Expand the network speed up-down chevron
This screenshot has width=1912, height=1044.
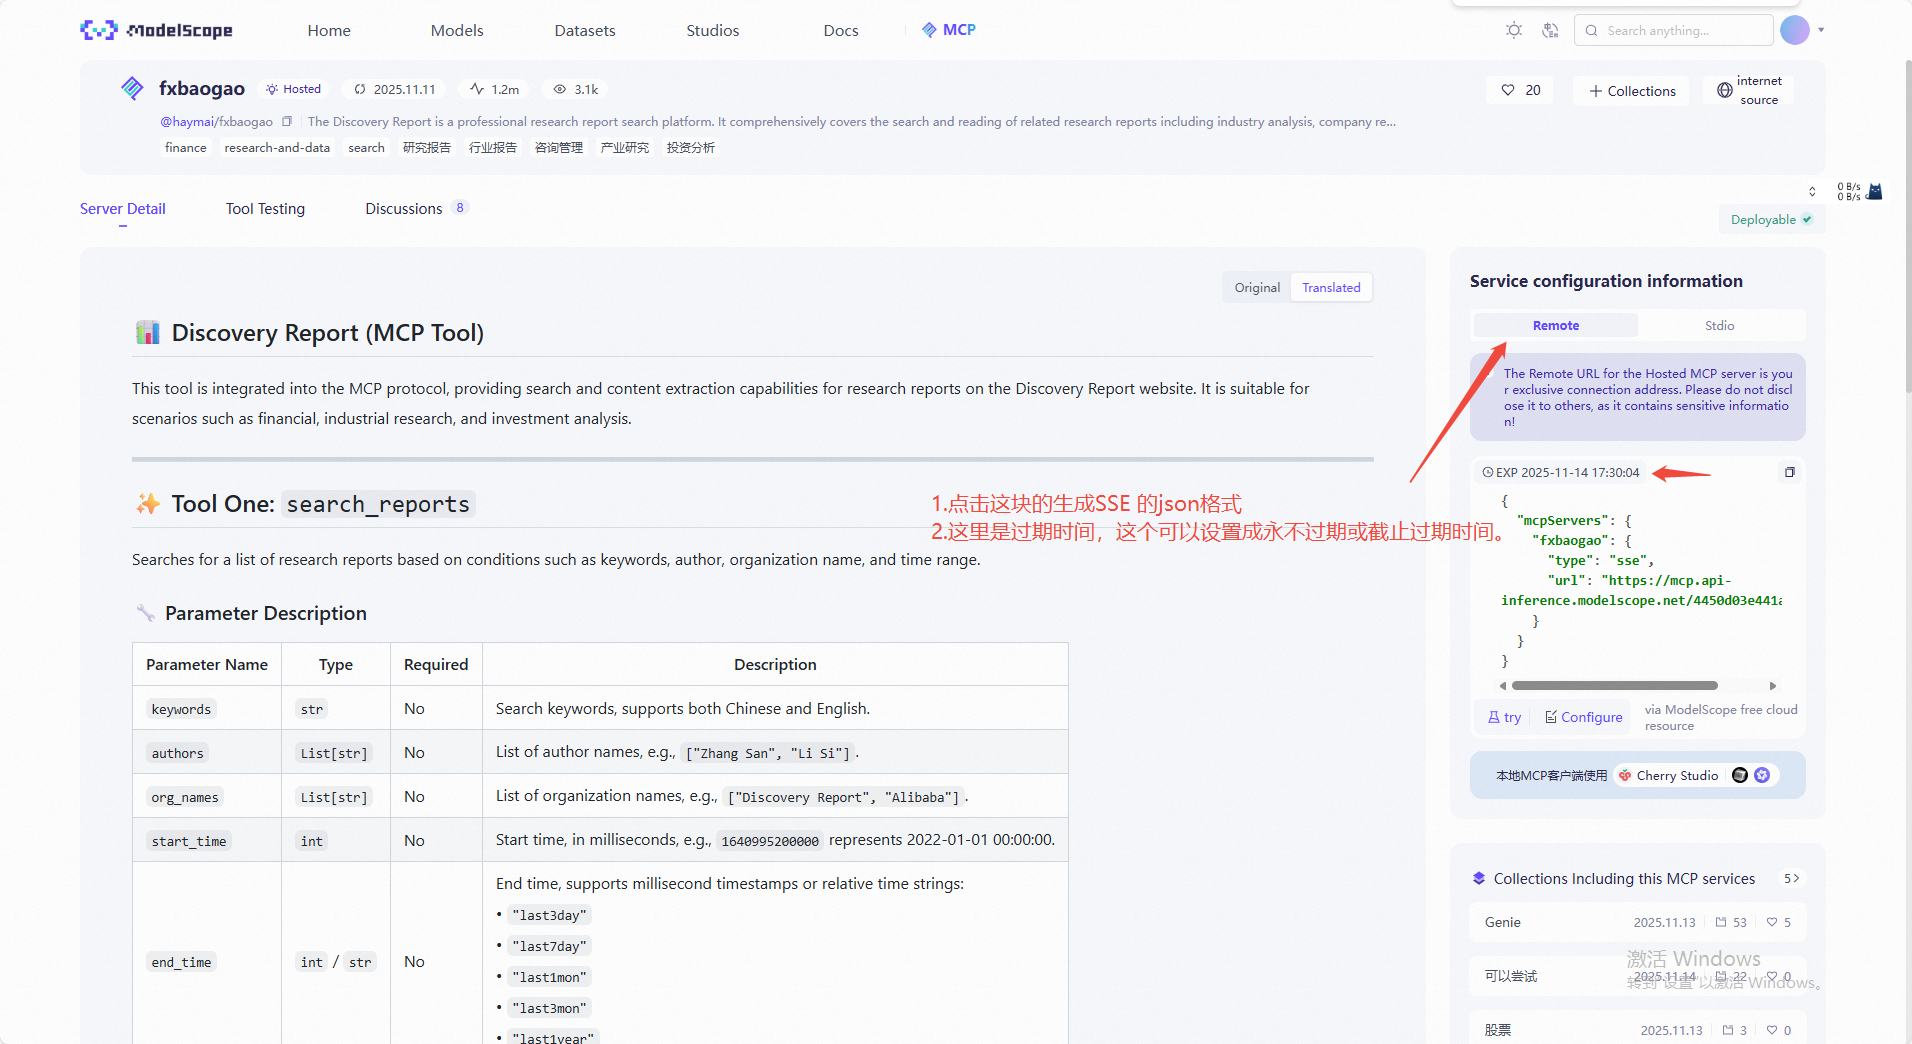pyautogui.click(x=1812, y=191)
